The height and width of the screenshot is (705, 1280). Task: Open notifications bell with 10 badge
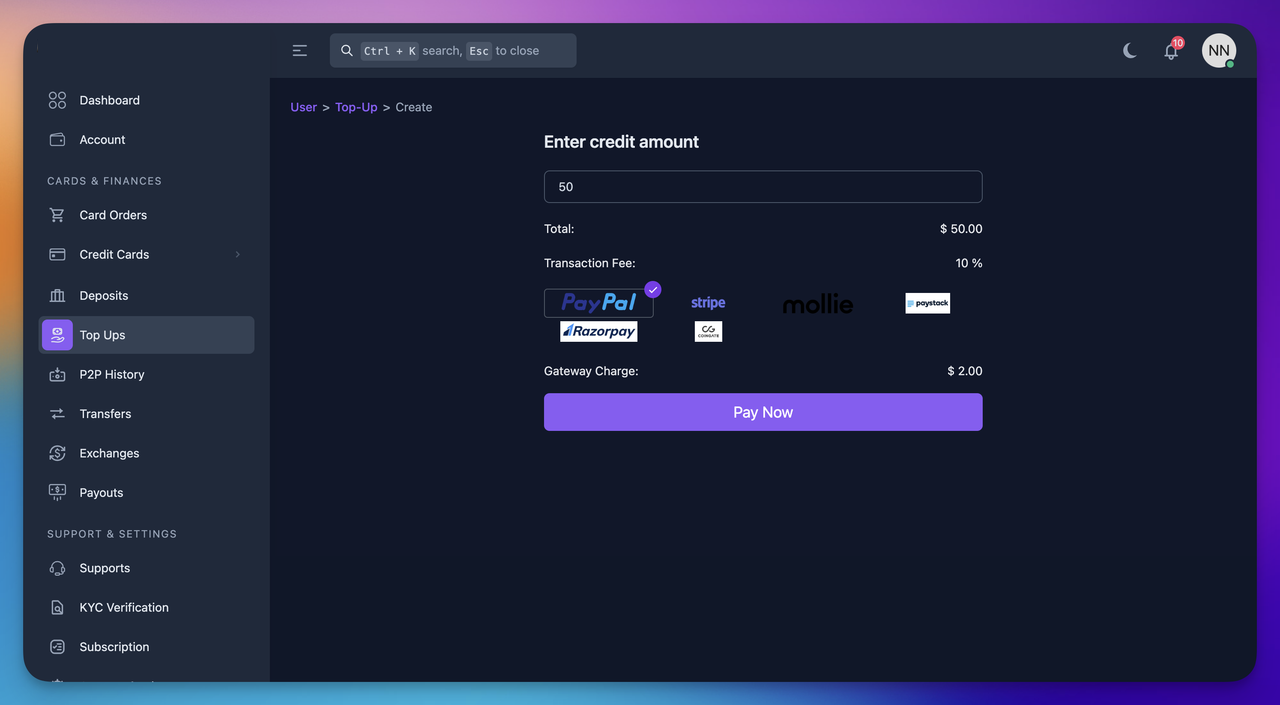click(x=1172, y=50)
